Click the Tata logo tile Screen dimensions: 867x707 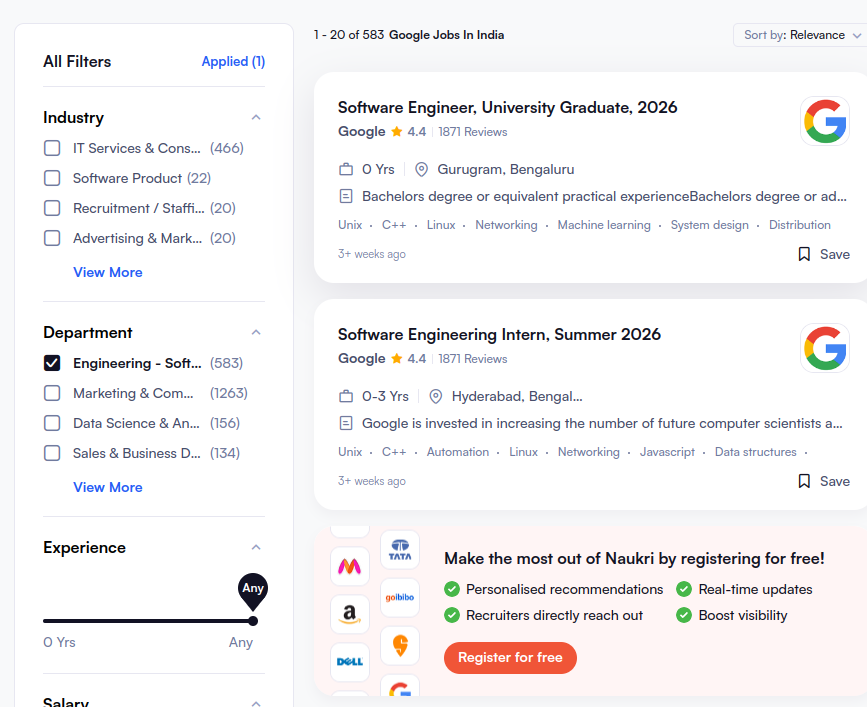(x=400, y=550)
